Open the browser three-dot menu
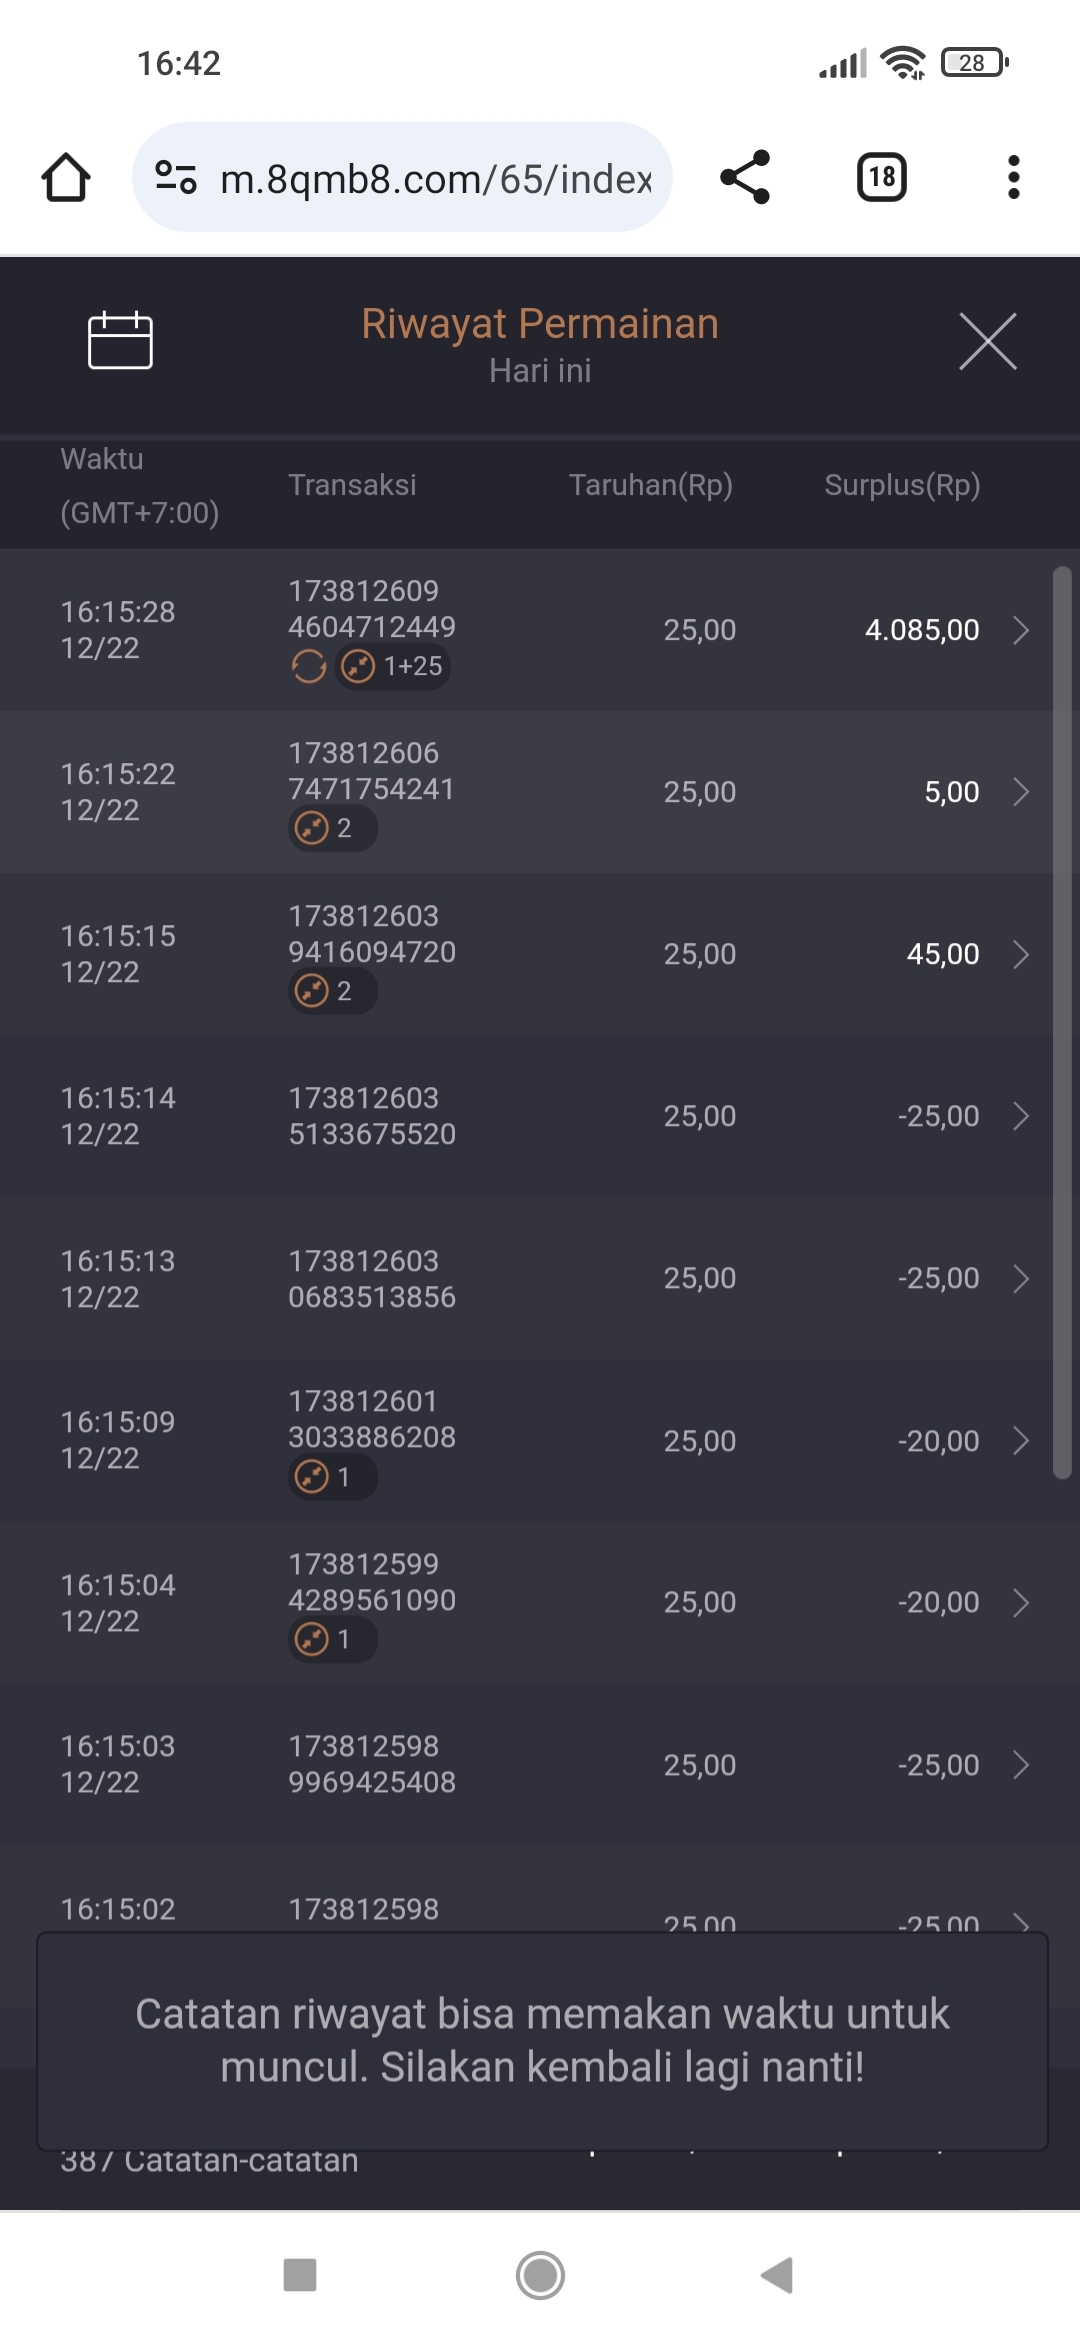Image resolution: width=1080 pixels, height=2340 pixels. (x=1013, y=178)
